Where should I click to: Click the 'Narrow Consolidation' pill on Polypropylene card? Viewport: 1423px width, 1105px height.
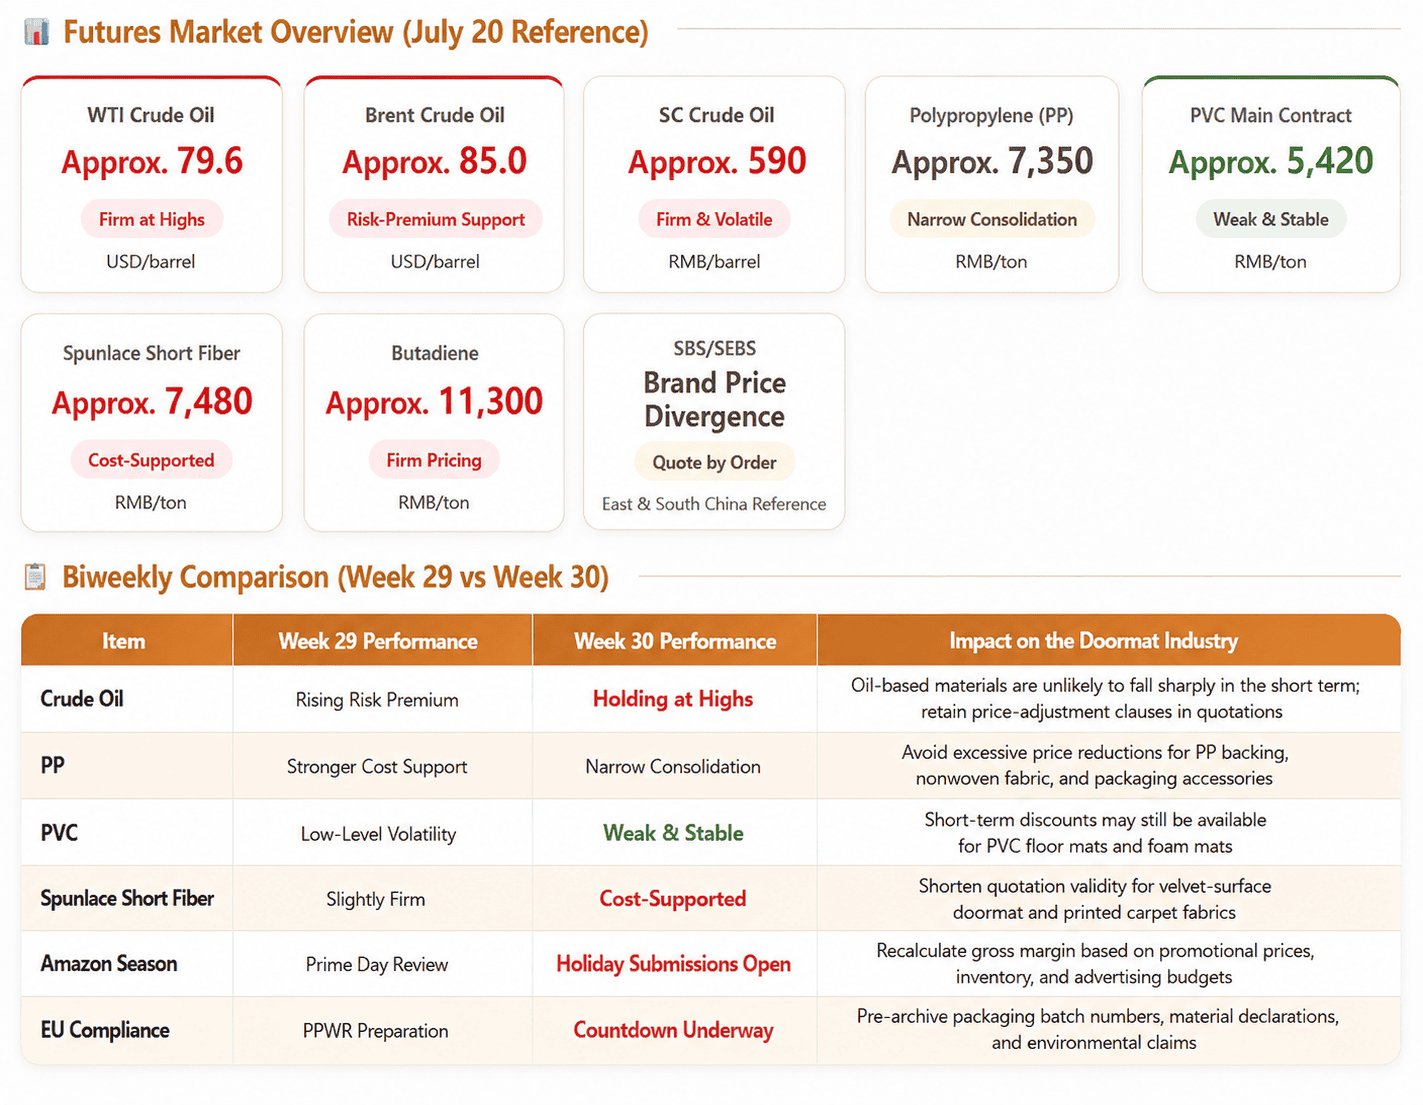pyautogui.click(x=992, y=220)
